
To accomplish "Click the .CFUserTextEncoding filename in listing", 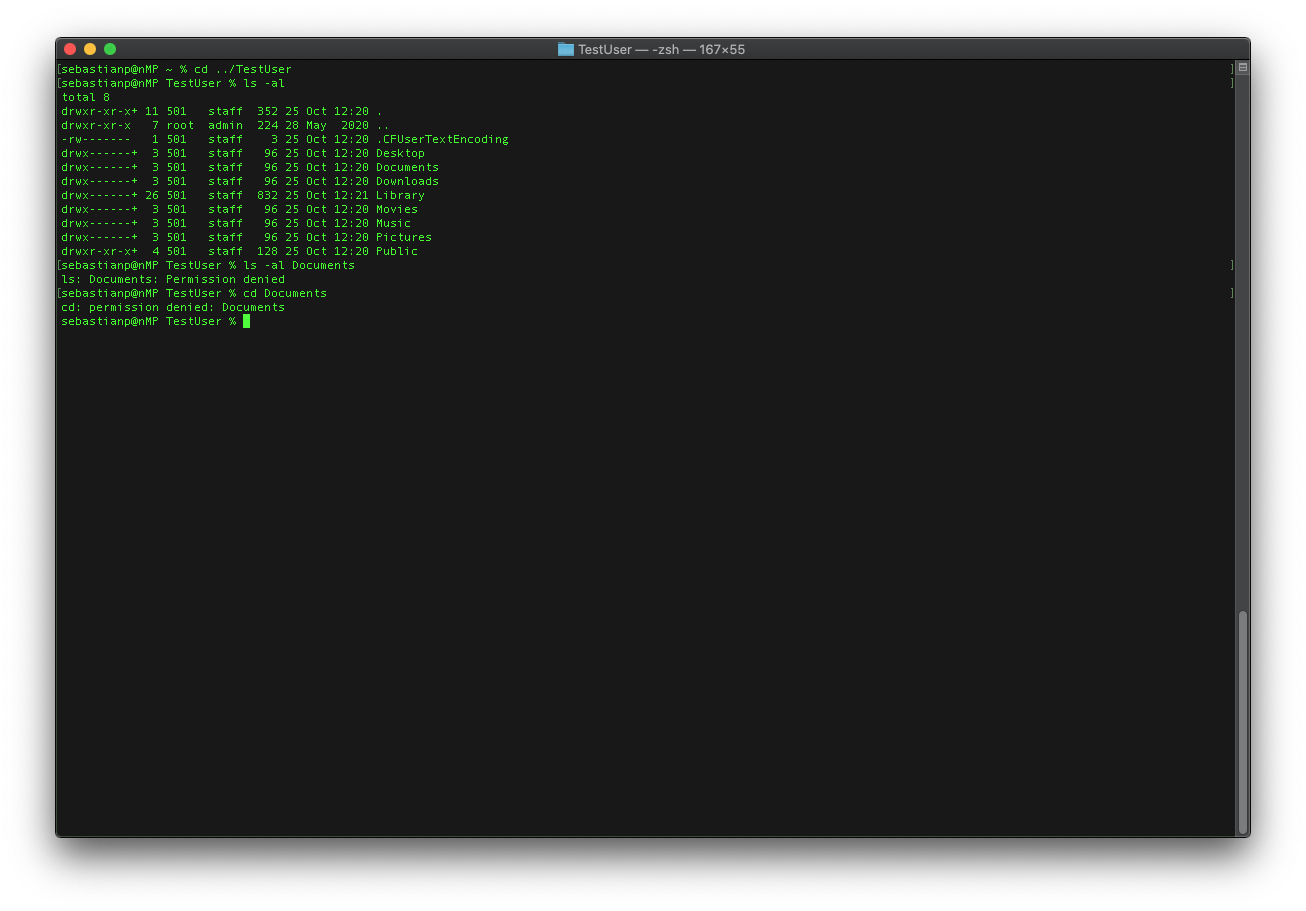I will (442, 139).
